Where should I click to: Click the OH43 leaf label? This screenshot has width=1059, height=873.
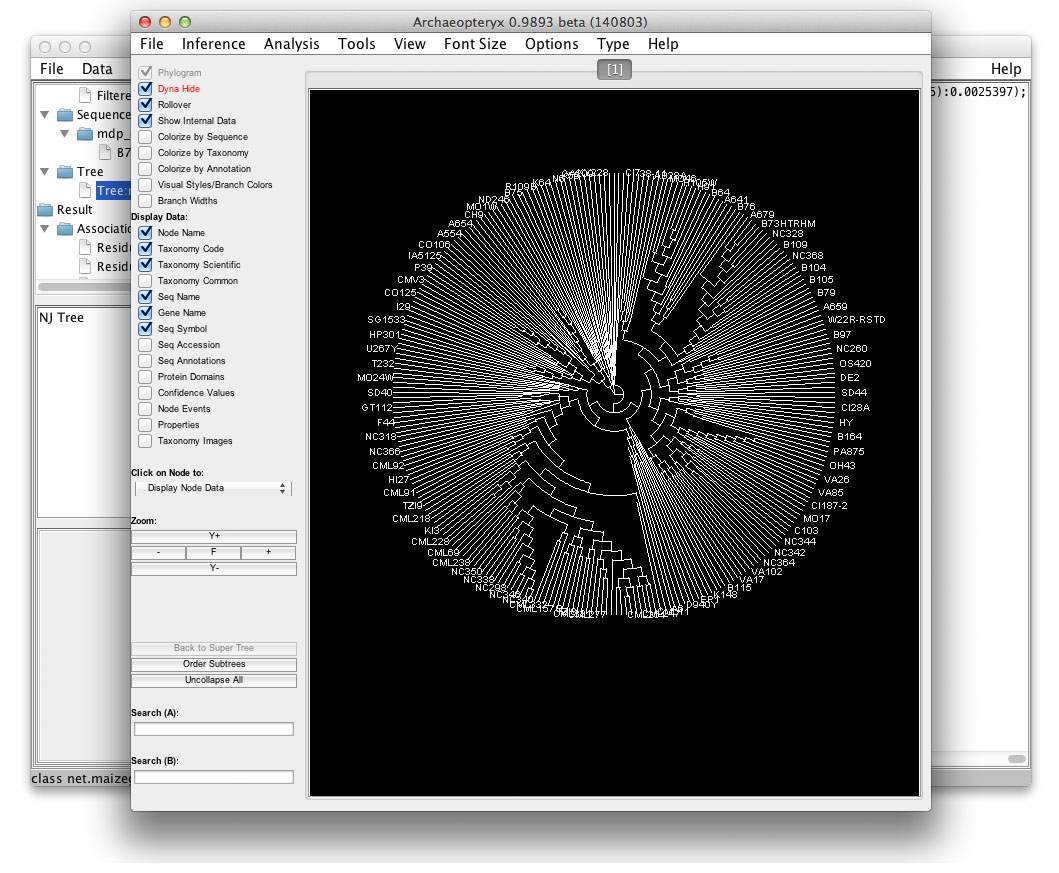pyautogui.click(x=842, y=466)
